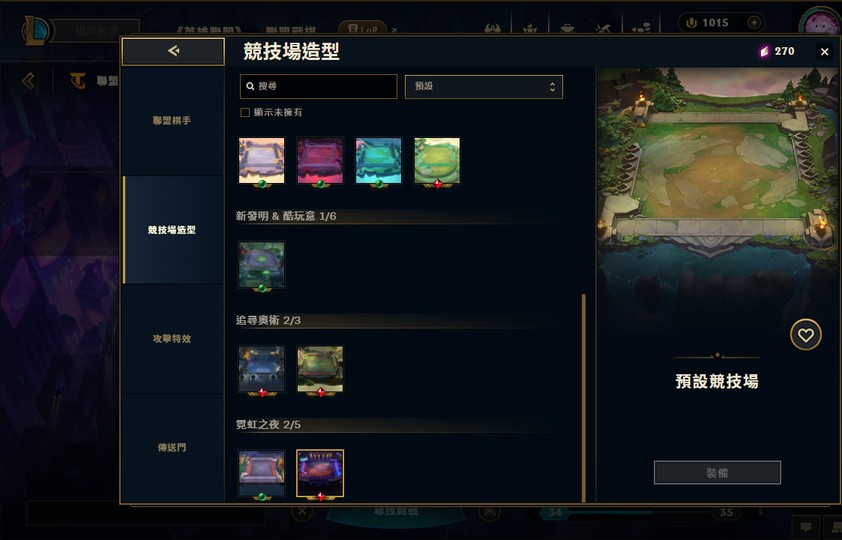Click the purple currency icon showing 270
The height and width of the screenshot is (540, 842).
pyautogui.click(x=764, y=52)
